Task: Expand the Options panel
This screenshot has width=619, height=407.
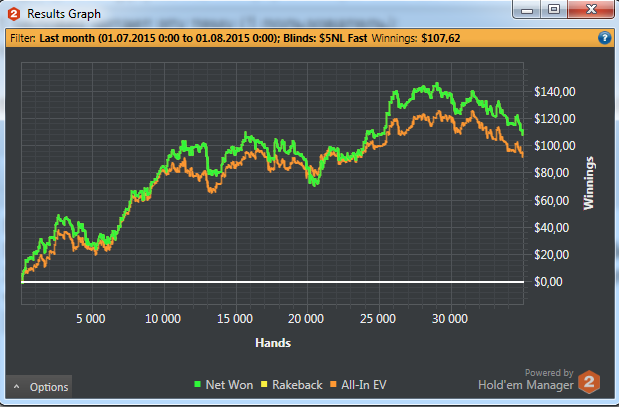Action: tap(39, 386)
